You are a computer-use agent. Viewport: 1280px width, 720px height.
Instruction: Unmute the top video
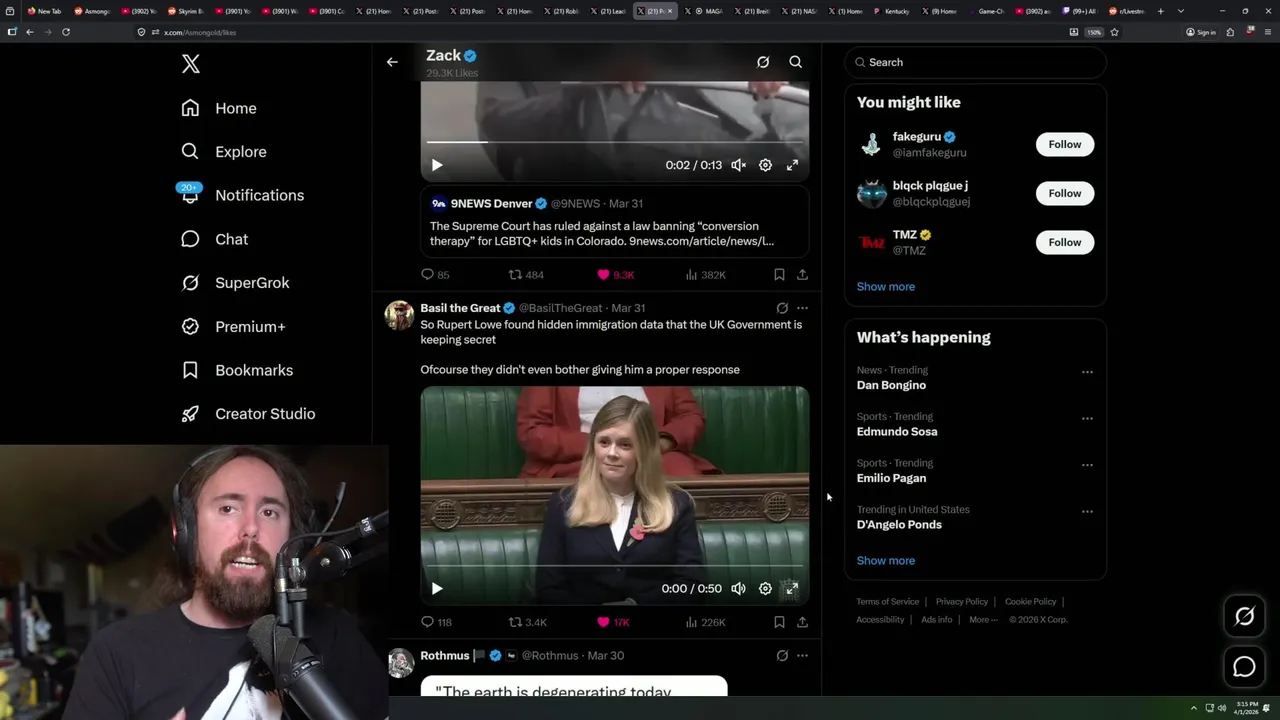(x=738, y=165)
